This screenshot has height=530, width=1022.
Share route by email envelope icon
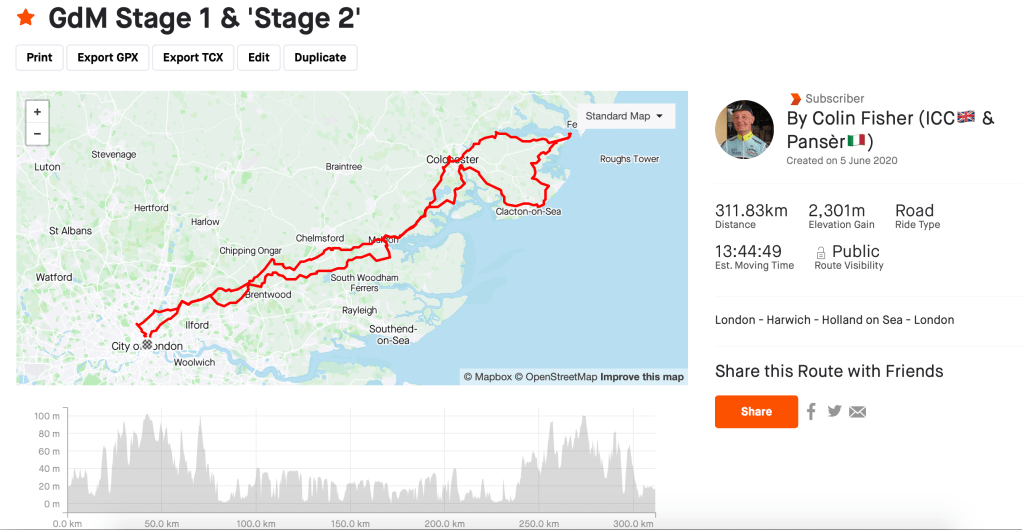[857, 411]
